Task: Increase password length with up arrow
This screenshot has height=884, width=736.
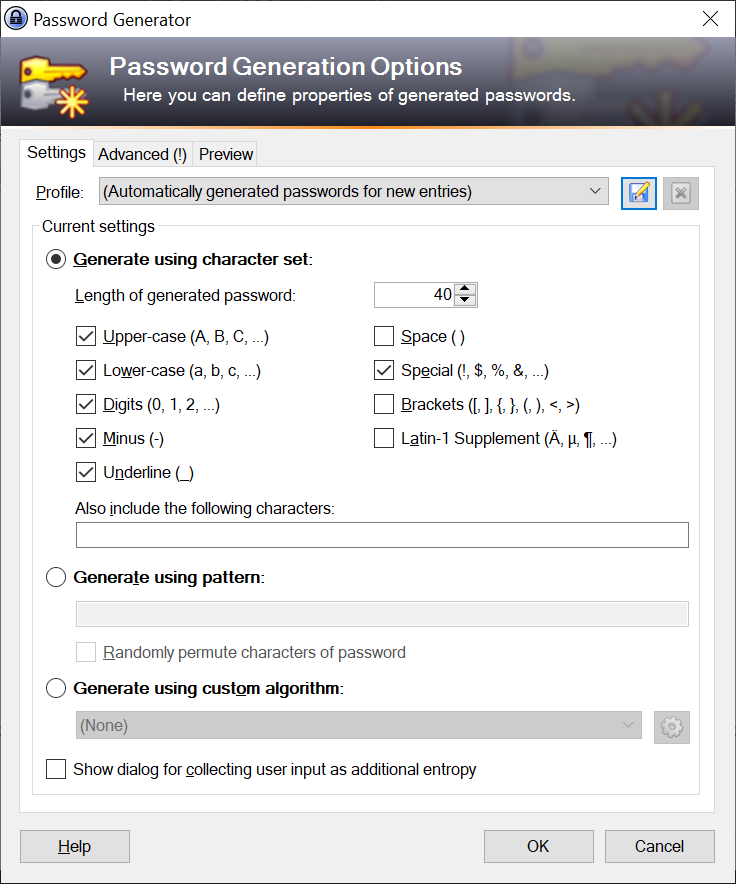Action: pos(465,289)
